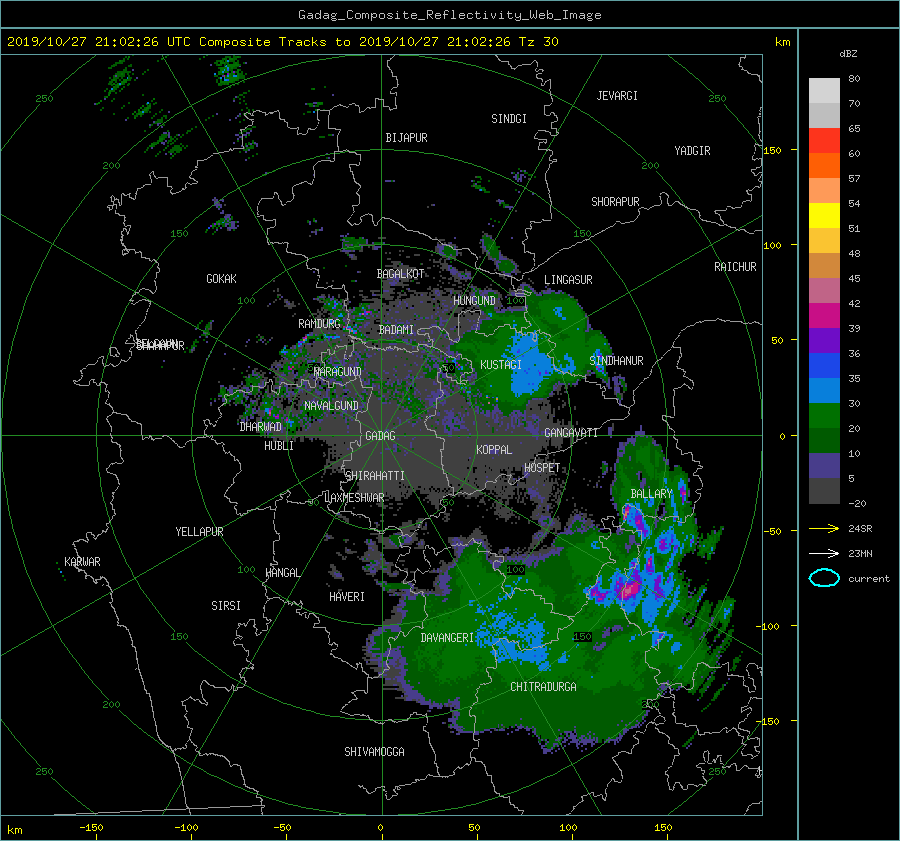Select the CHITRADURGA city label
The width and height of the screenshot is (900, 841).
tap(543, 687)
